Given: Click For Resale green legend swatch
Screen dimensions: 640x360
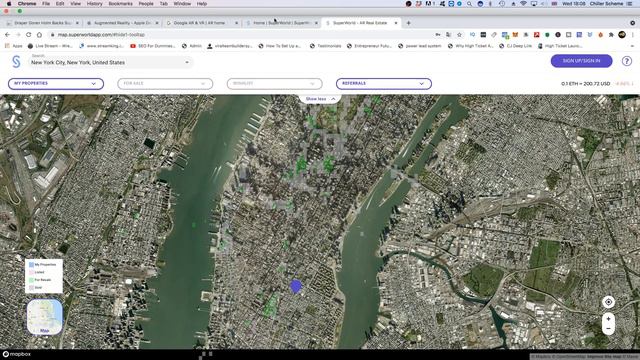Looking at the screenshot, I should (x=31, y=280).
